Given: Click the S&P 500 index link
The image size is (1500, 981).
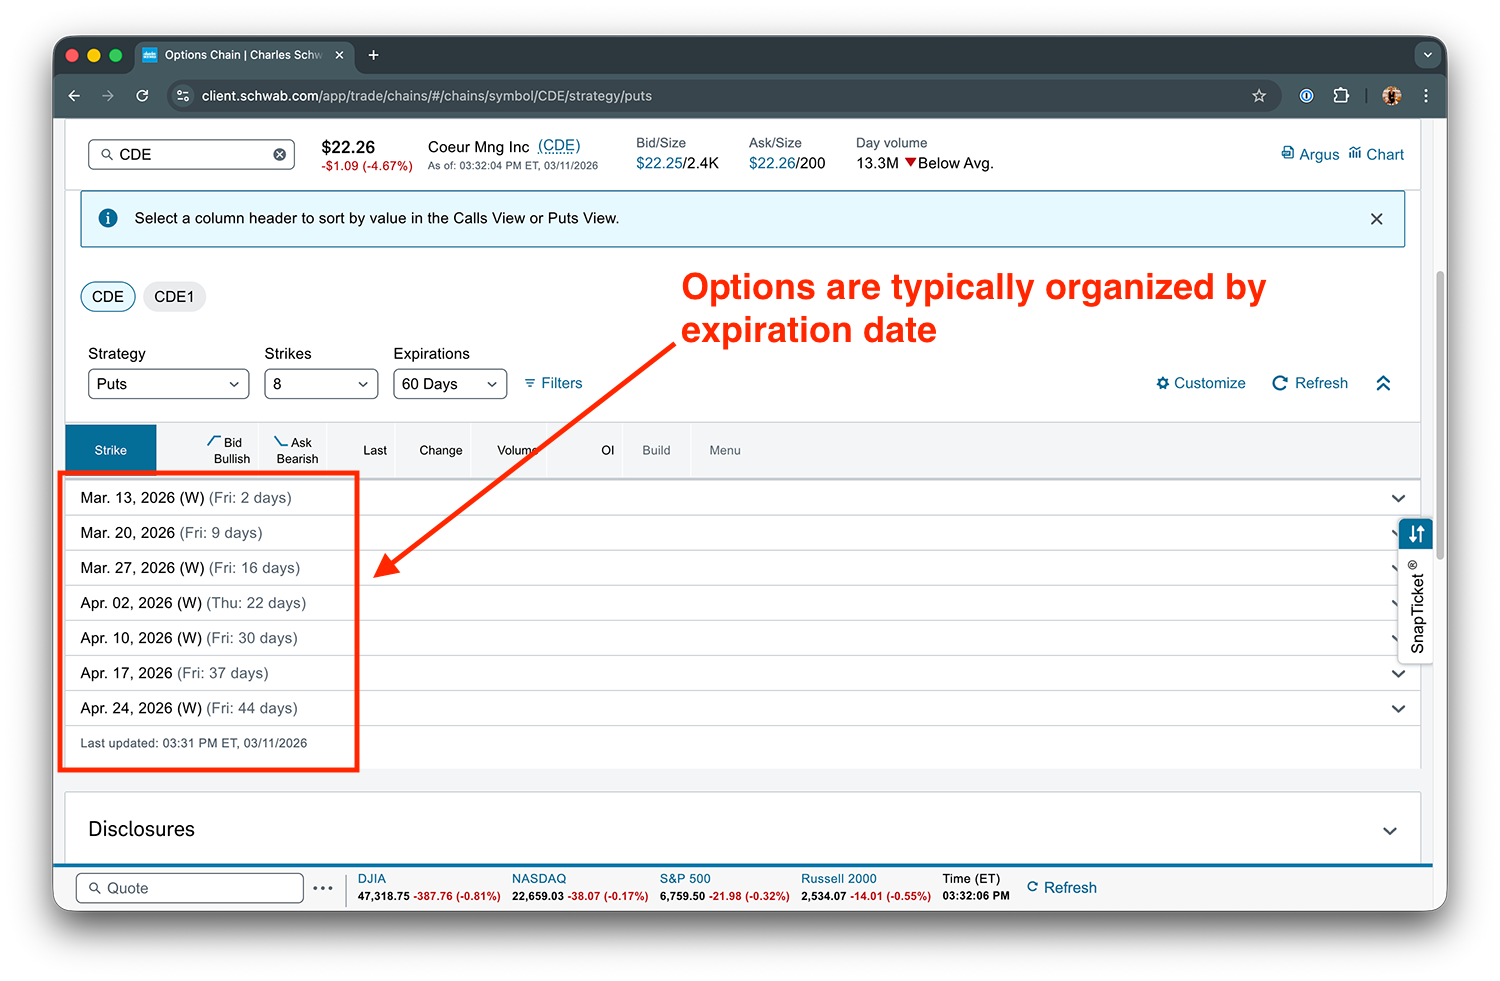Looking at the screenshot, I should (685, 879).
